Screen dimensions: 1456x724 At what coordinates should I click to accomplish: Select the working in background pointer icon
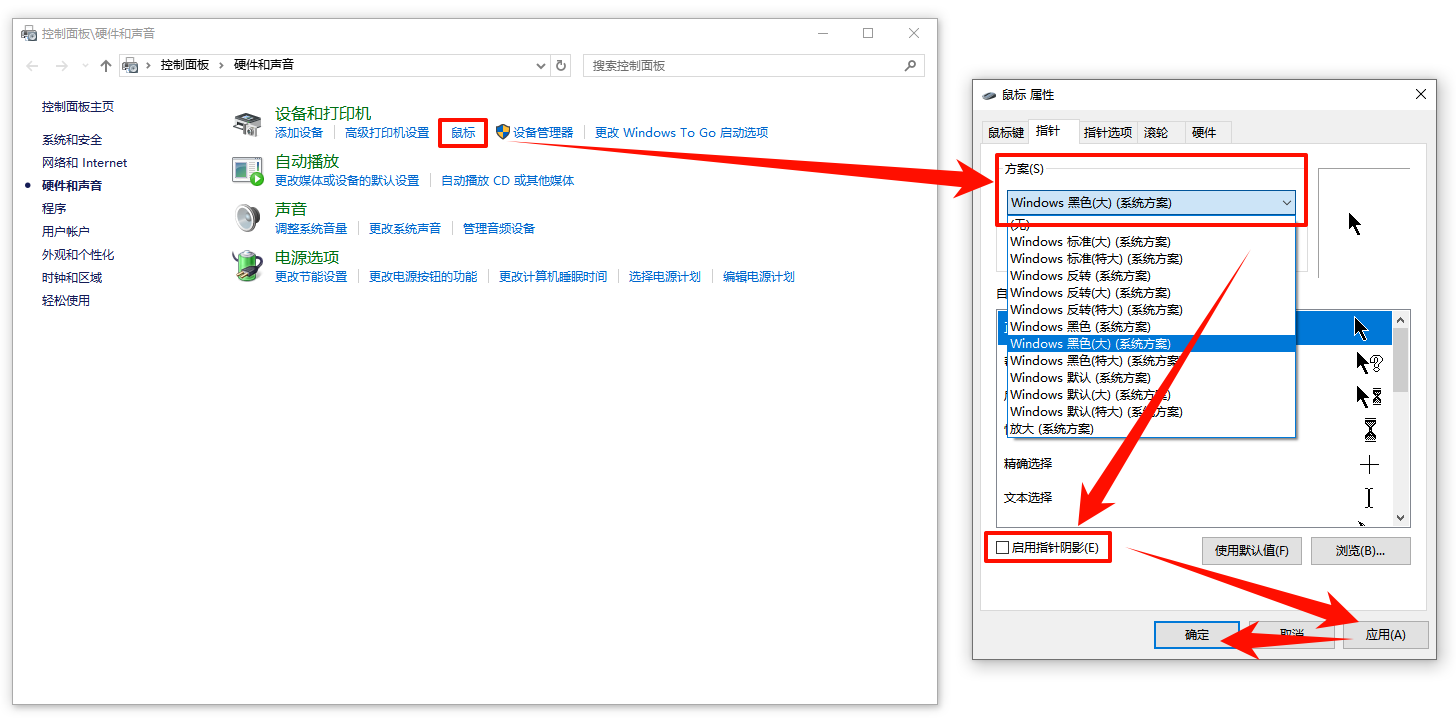point(1369,396)
